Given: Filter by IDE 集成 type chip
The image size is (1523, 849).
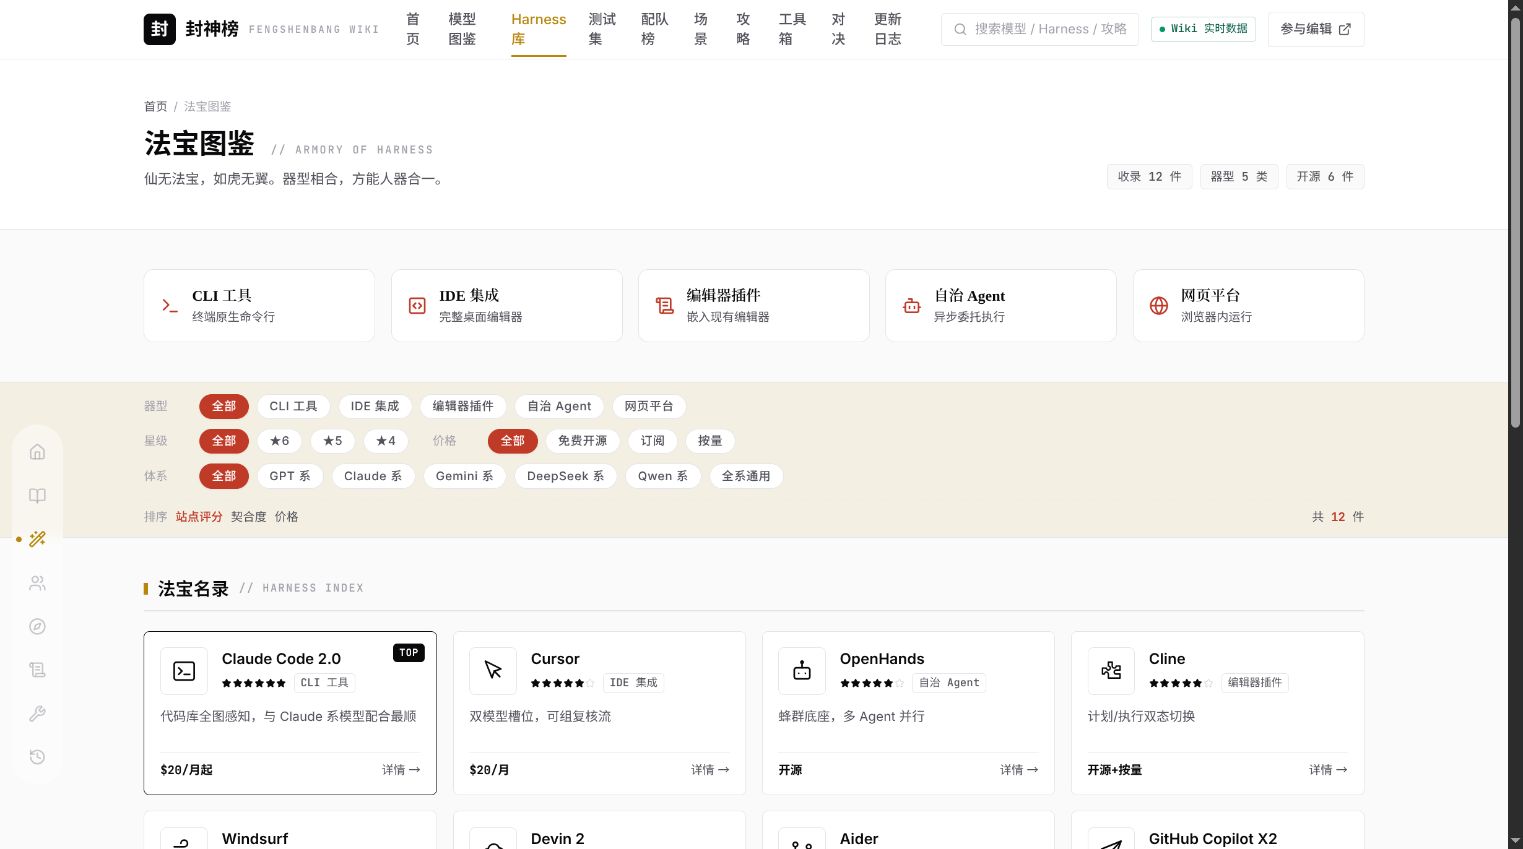Looking at the screenshot, I should point(375,406).
